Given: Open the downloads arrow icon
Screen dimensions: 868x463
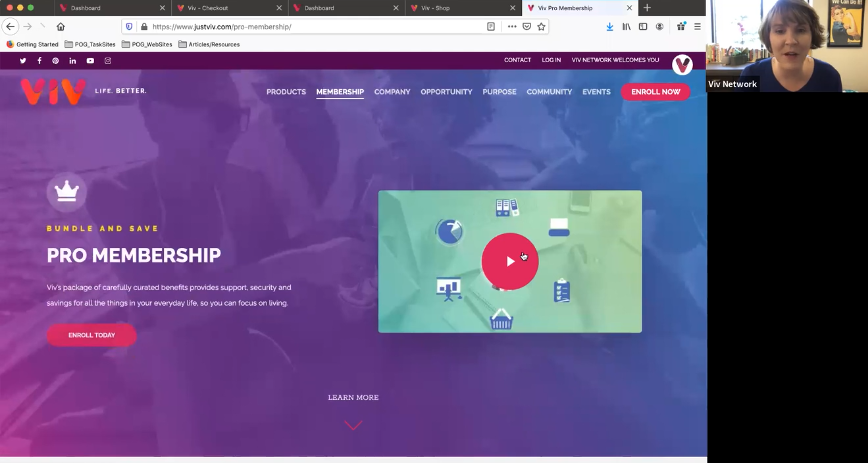Looking at the screenshot, I should click(609, 27).
